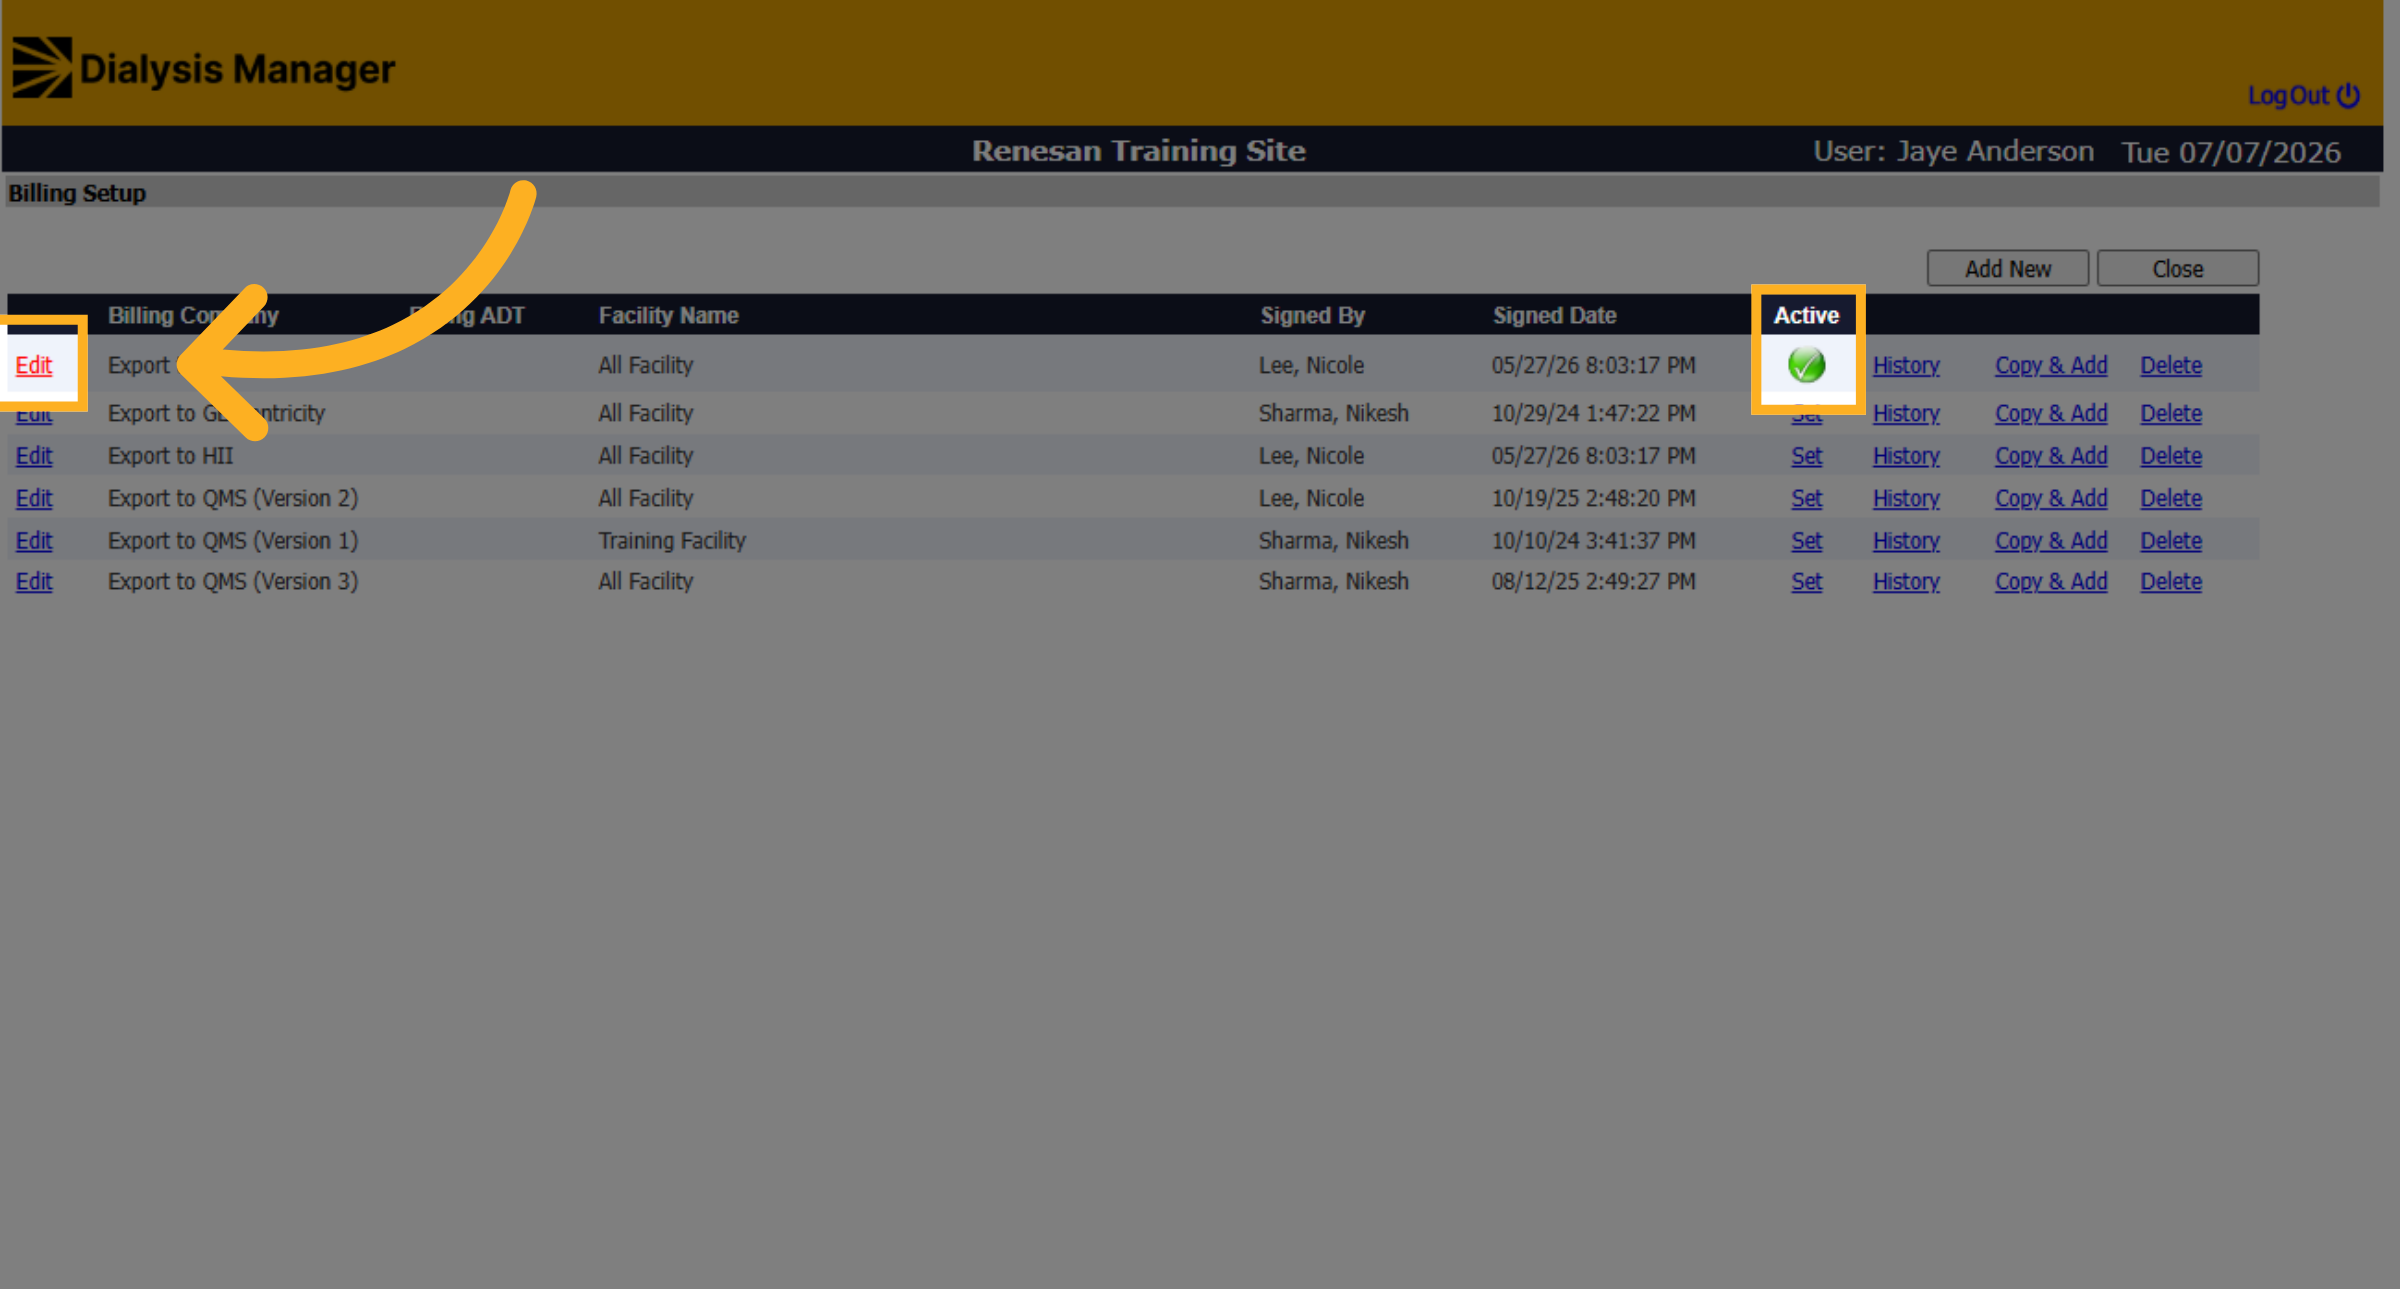Click the Add New button
This screenshot has width=2400, height=1289.
(2007, 268)
